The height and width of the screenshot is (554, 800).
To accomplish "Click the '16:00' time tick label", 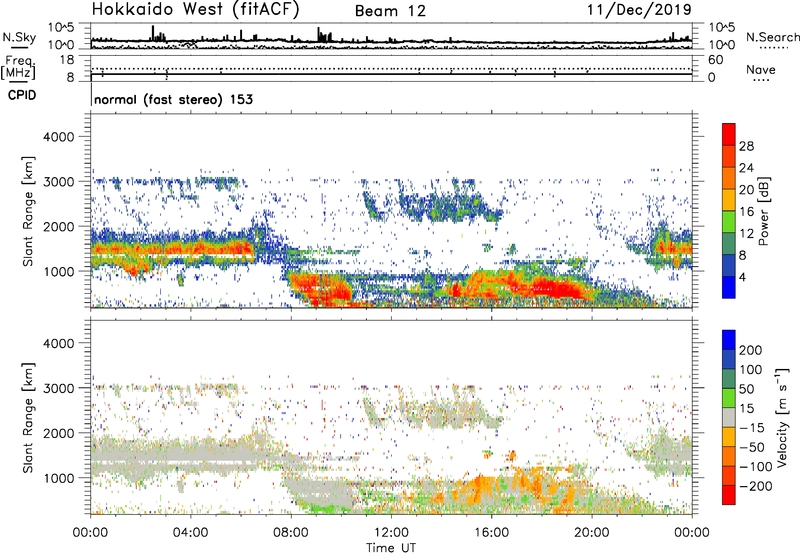I will 491,533.
